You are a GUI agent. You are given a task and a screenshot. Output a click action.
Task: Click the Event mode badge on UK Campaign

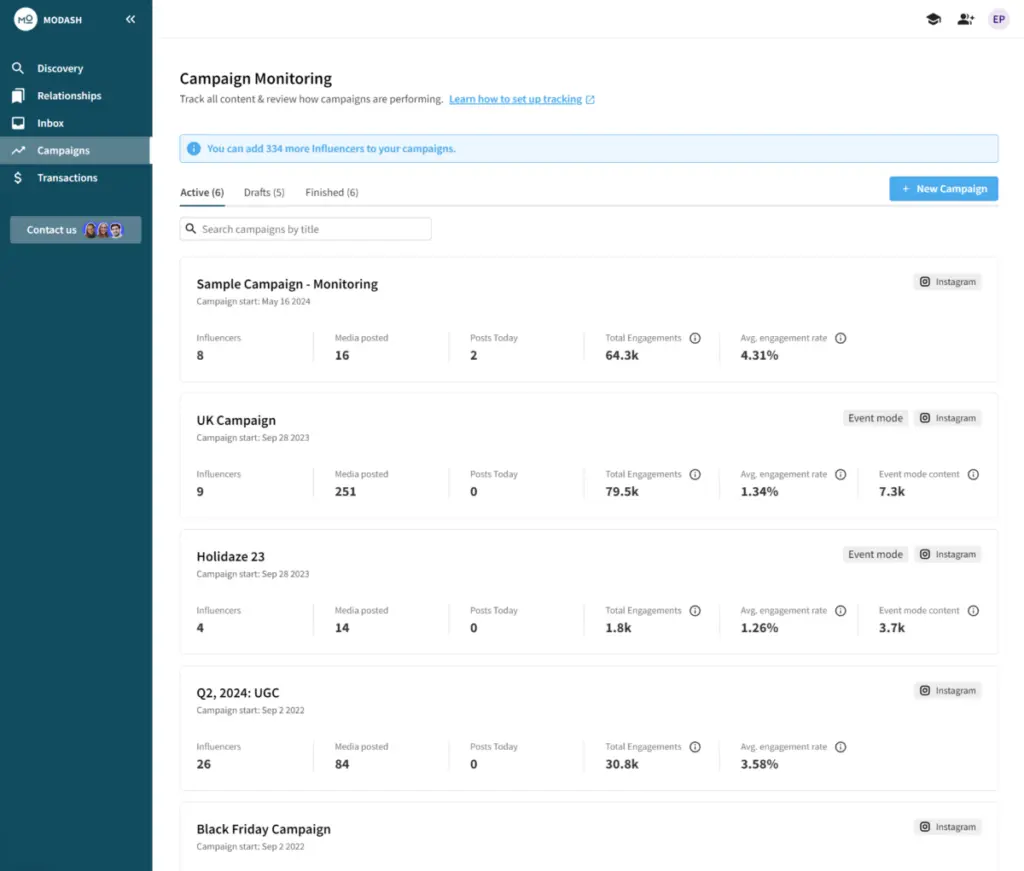875,418
